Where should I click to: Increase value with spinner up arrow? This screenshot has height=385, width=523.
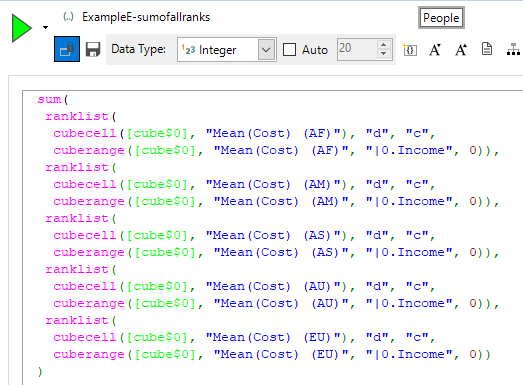[384, 44]
